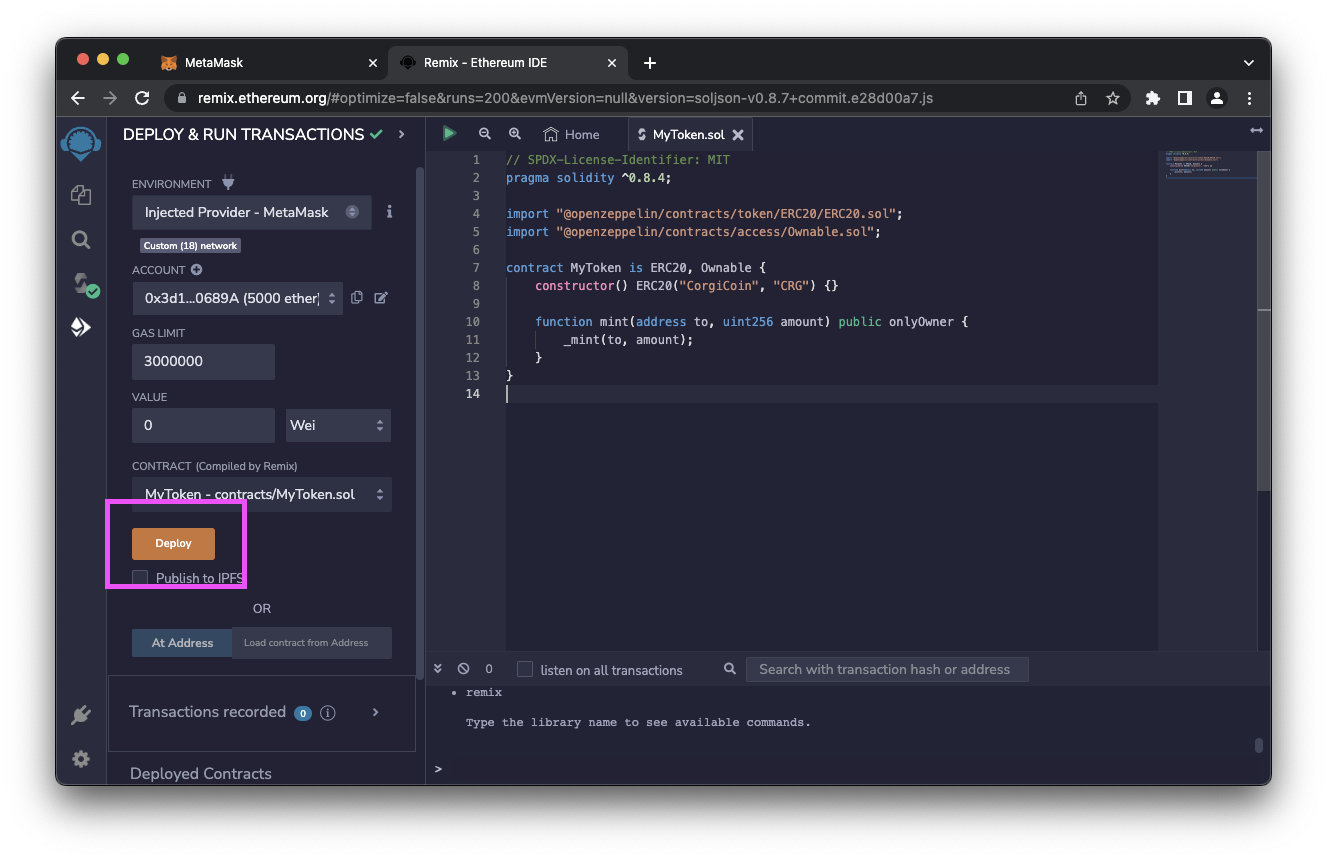Click the Custom (18) network badge
Screen dimensions: 1327x859
click(x=190, y=245)
